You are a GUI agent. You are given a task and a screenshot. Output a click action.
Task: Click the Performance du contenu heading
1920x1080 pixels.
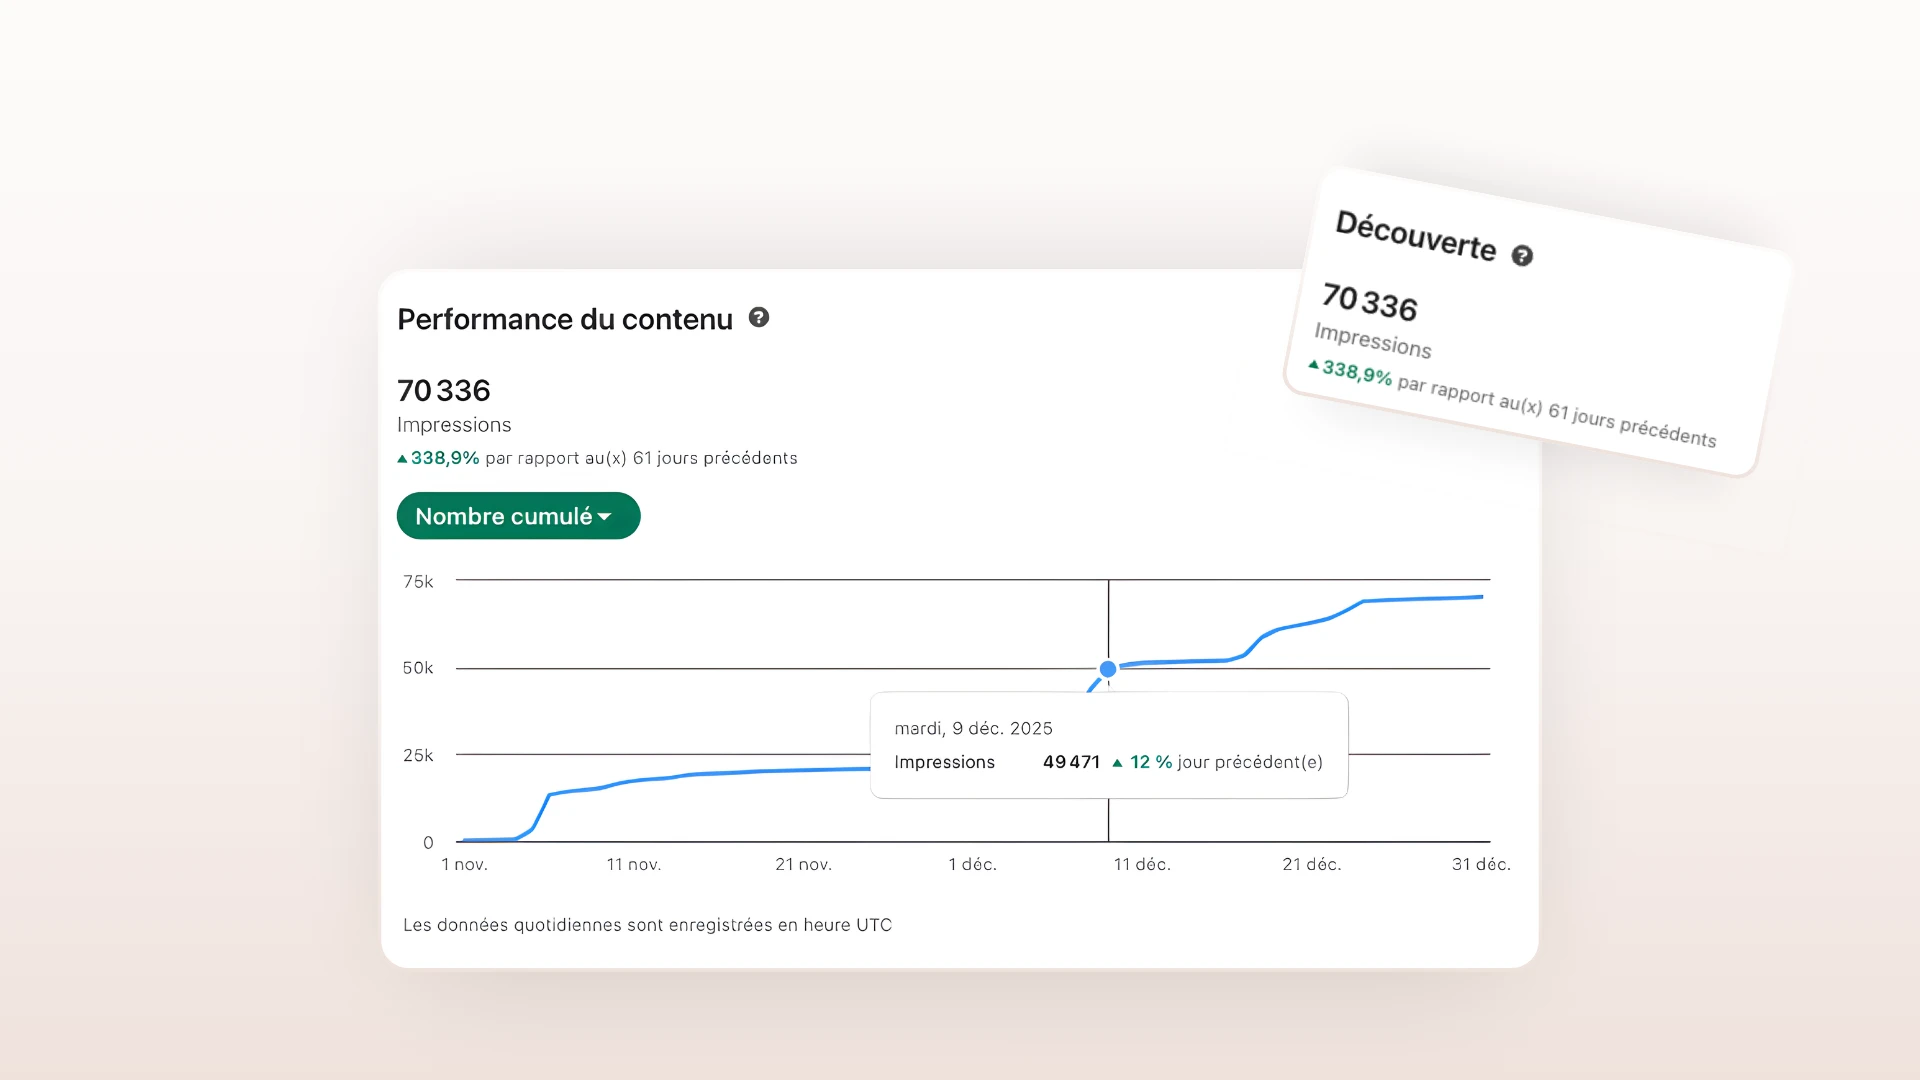pyautogui.click(x=565, y=319)
